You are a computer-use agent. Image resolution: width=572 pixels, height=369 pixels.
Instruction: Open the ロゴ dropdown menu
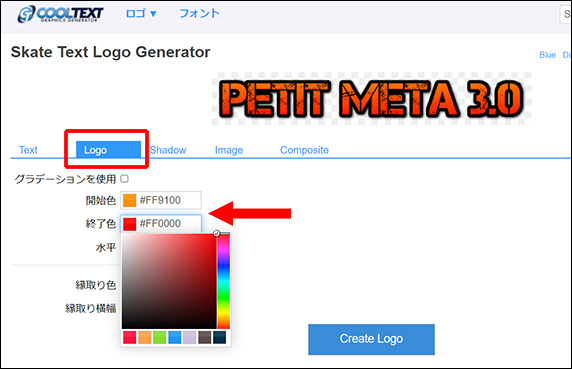tap(141, 13)
